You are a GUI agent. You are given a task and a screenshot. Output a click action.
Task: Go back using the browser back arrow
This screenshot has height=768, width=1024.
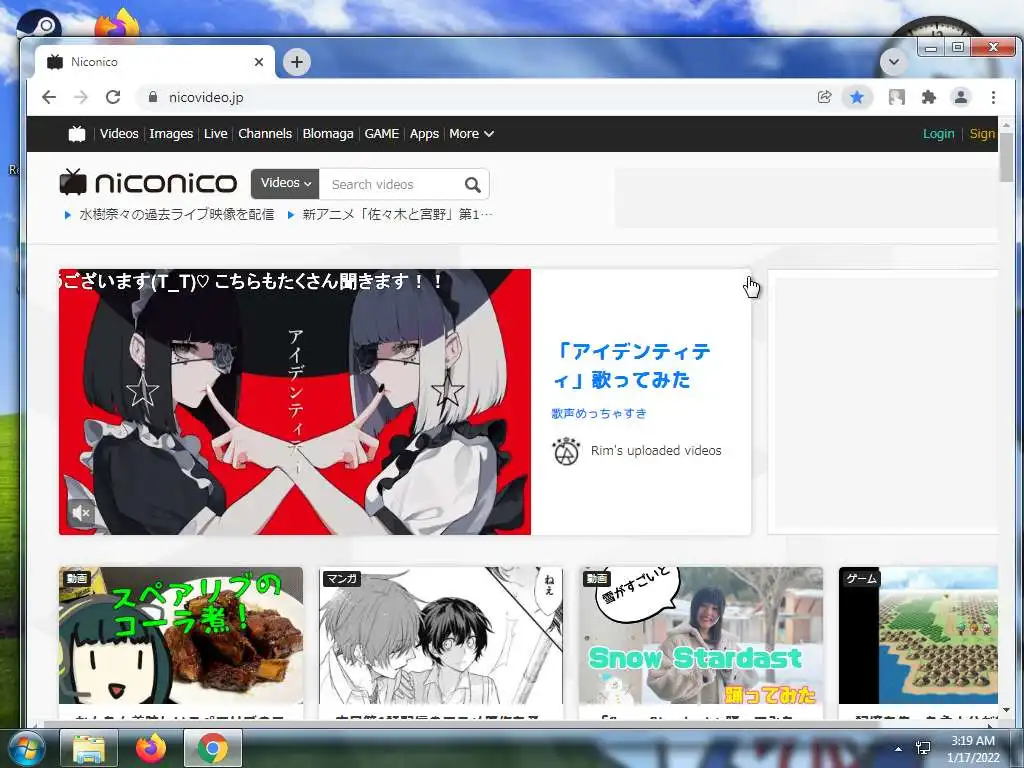[x=49, y=97]
